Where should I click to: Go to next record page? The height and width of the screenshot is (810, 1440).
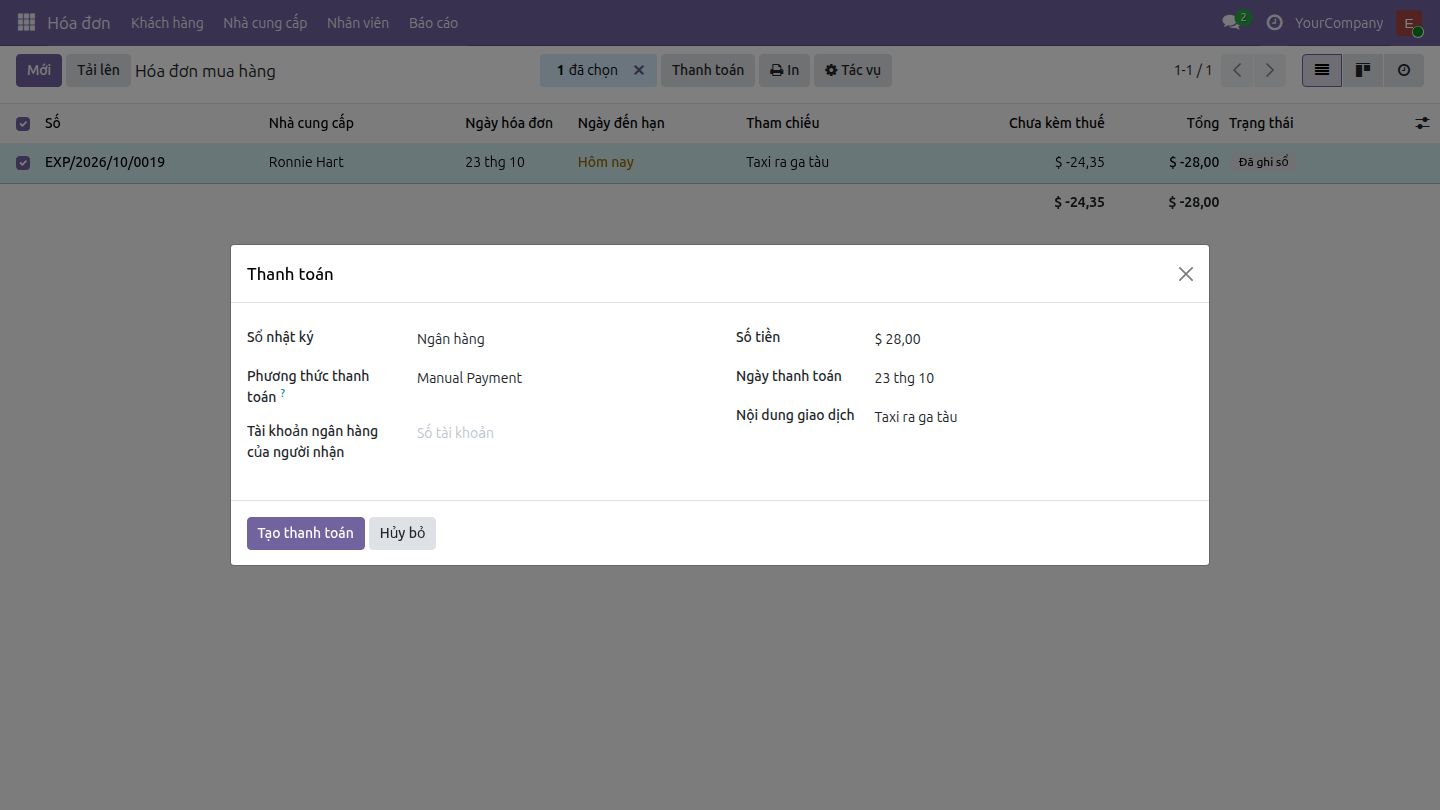(1270, 70)
